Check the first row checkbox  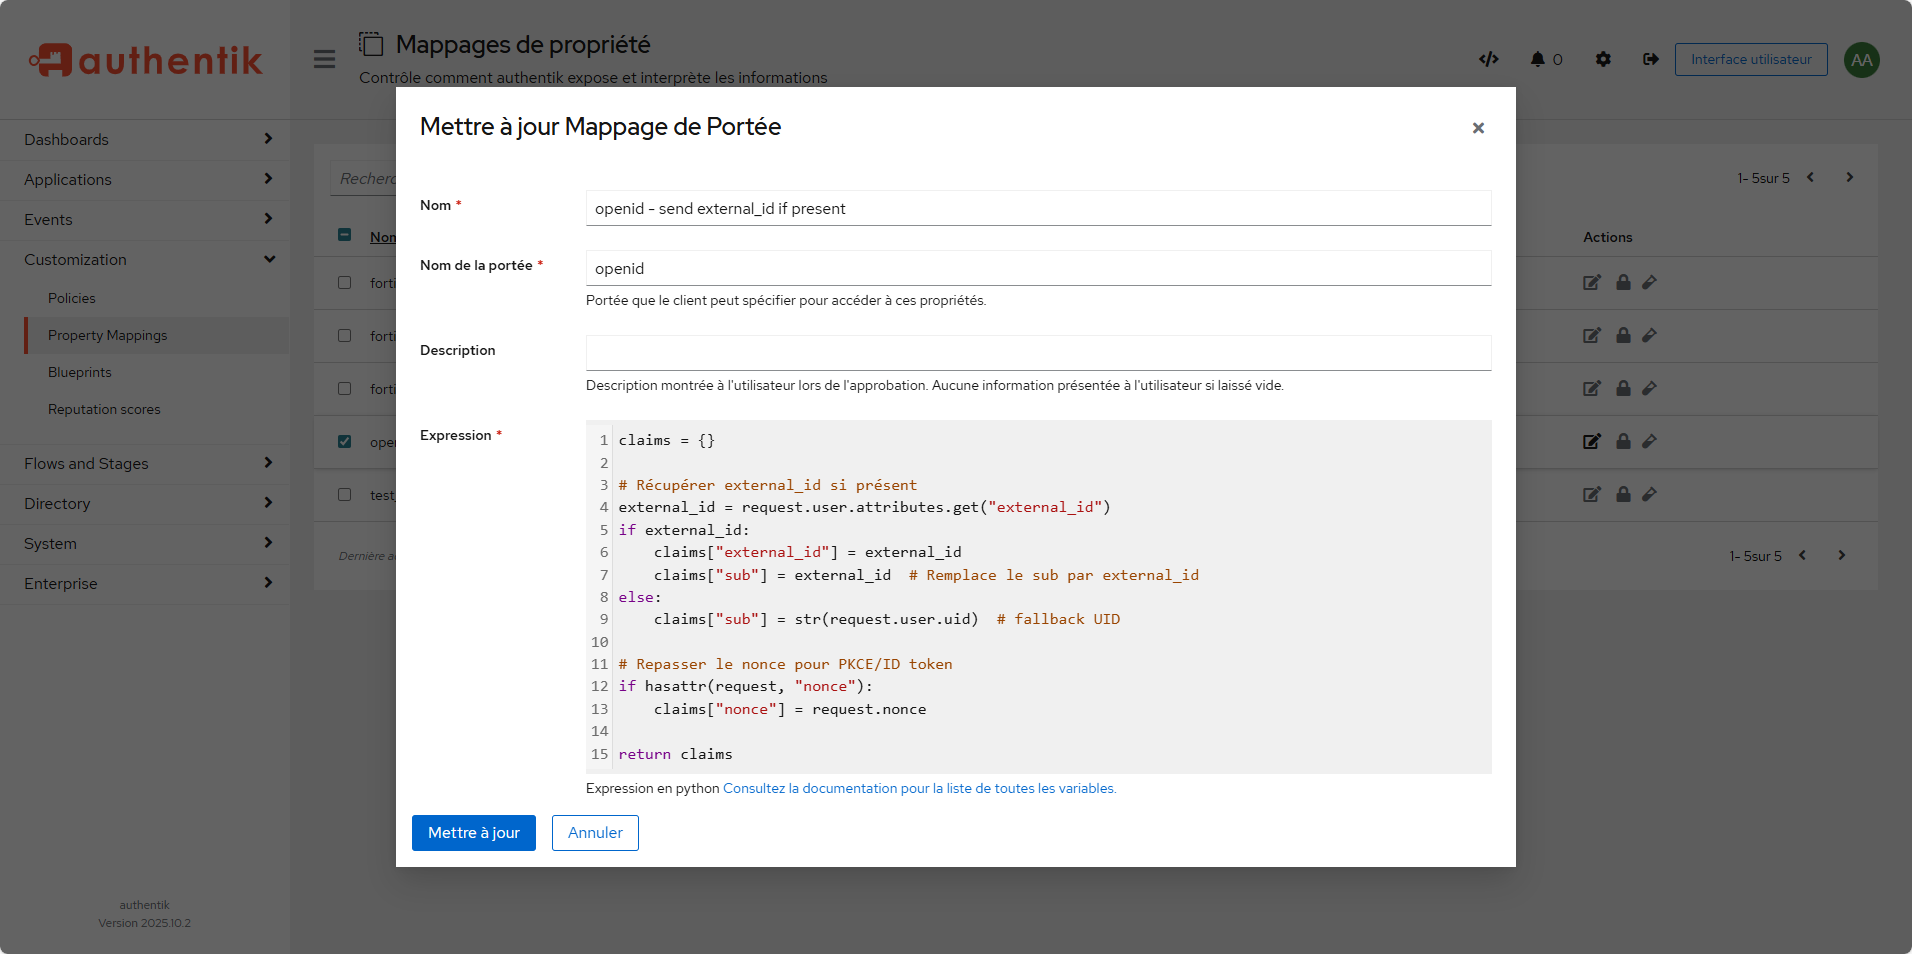click(x=344, y=283)
